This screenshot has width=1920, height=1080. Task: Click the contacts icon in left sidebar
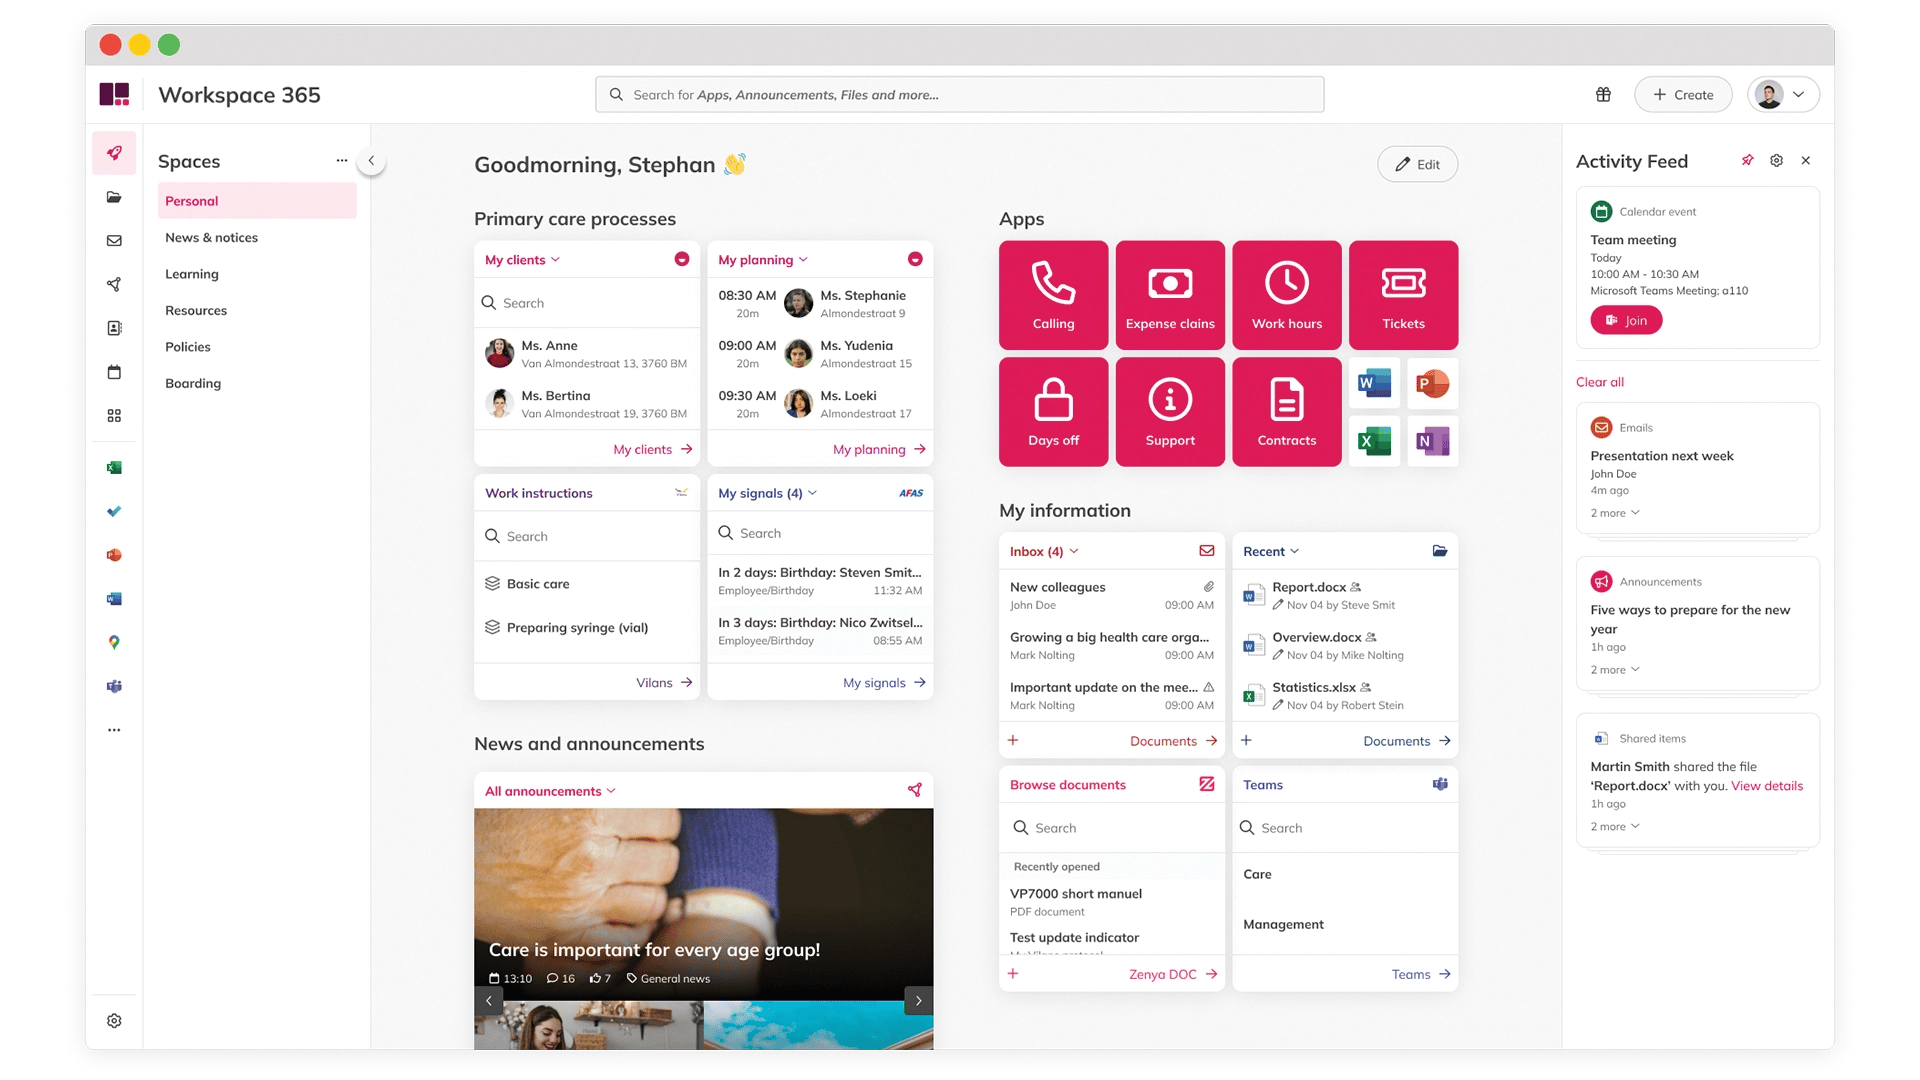point(114,328)
